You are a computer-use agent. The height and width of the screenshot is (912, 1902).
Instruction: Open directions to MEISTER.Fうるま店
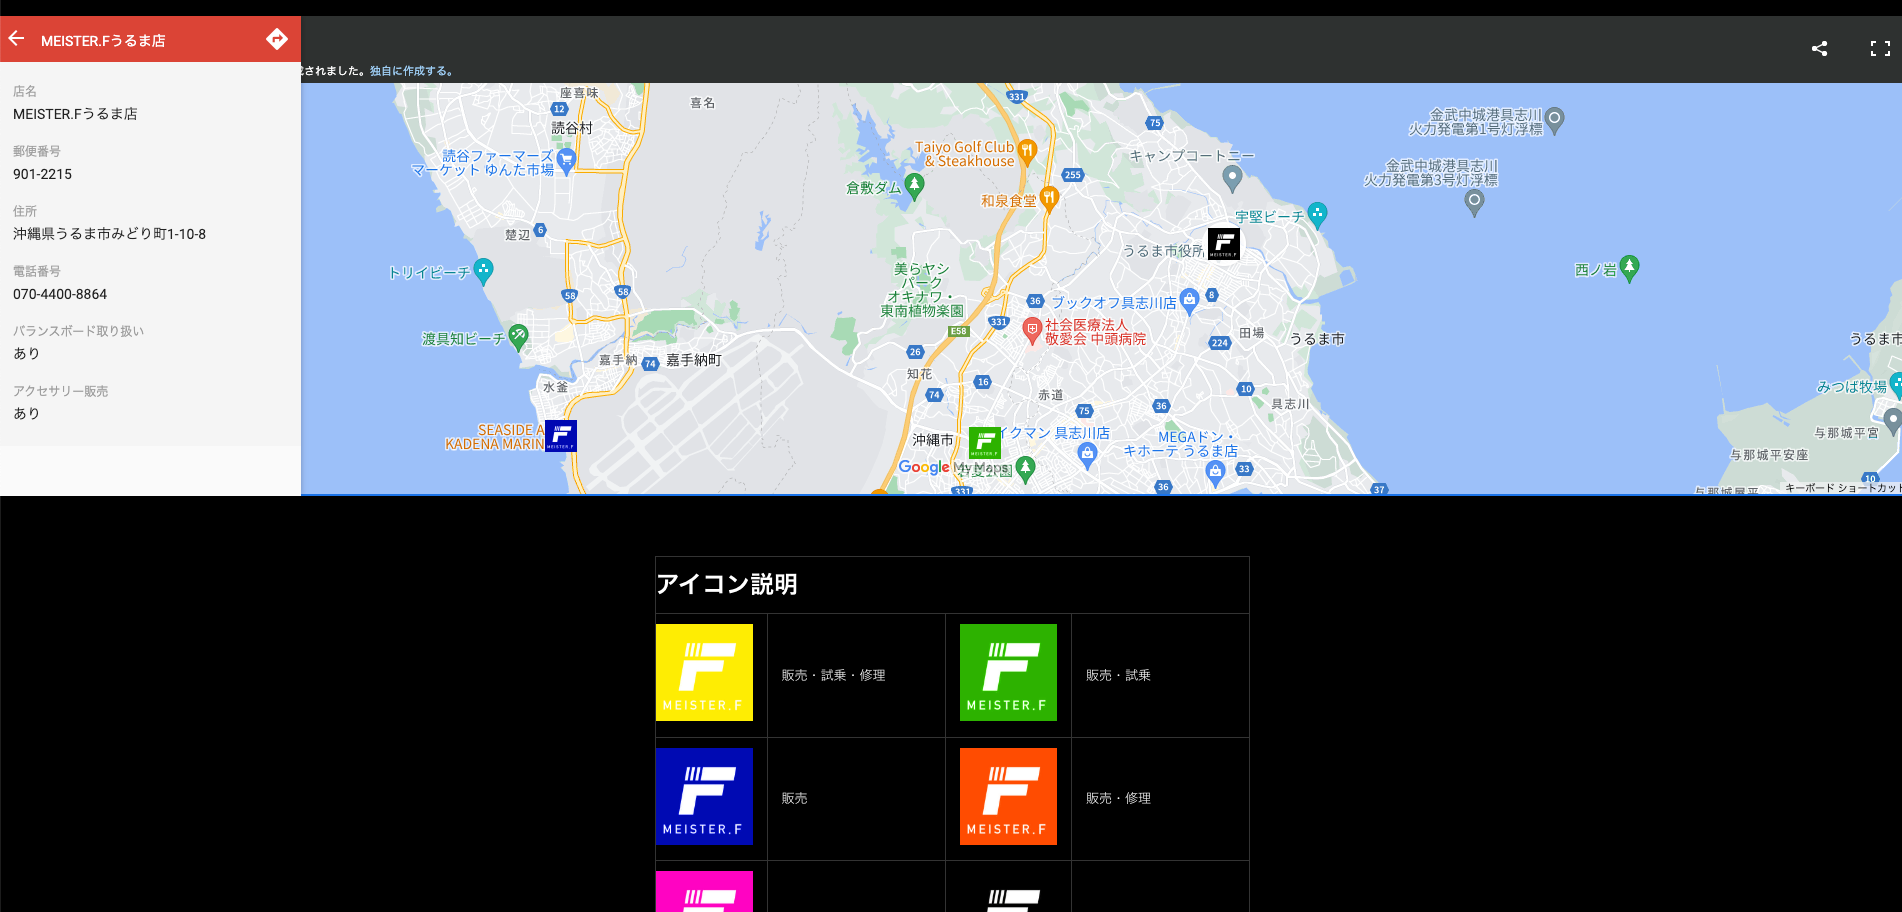tap(277, 39)
